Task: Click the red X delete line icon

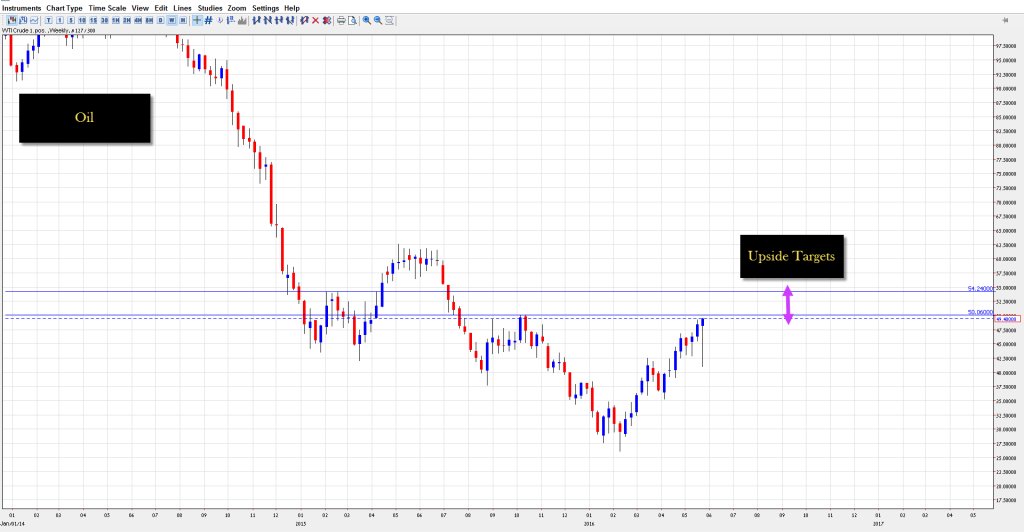Action: click(x=315, y=20)
